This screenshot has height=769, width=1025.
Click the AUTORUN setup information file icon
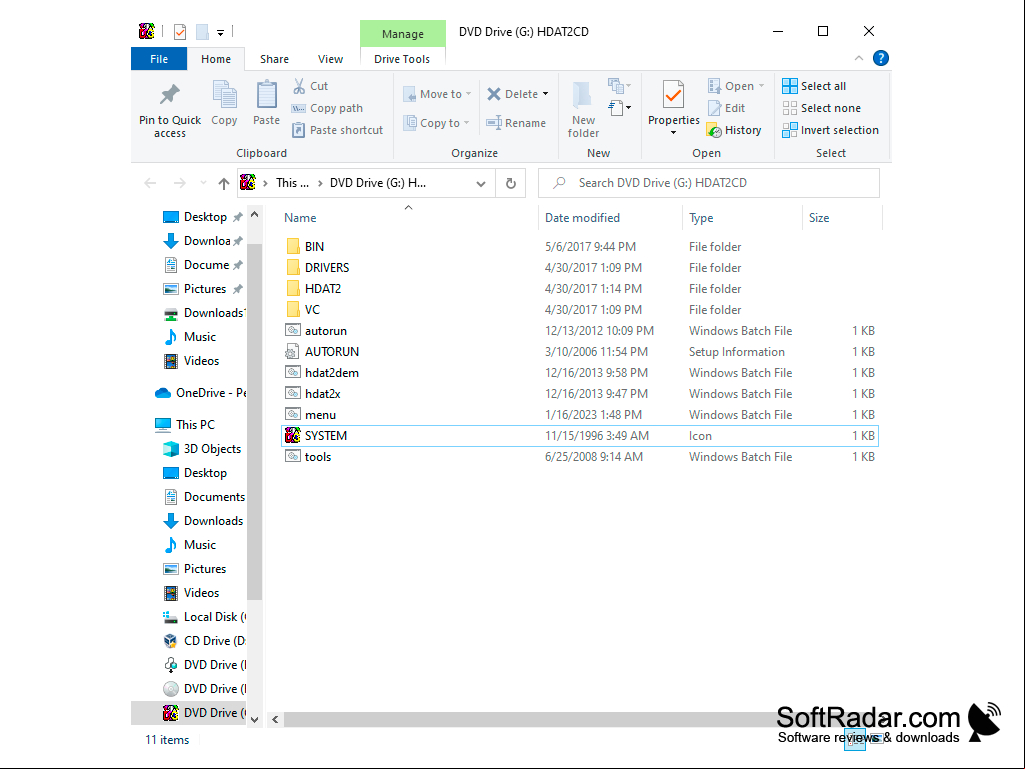(x=293, y=352)
